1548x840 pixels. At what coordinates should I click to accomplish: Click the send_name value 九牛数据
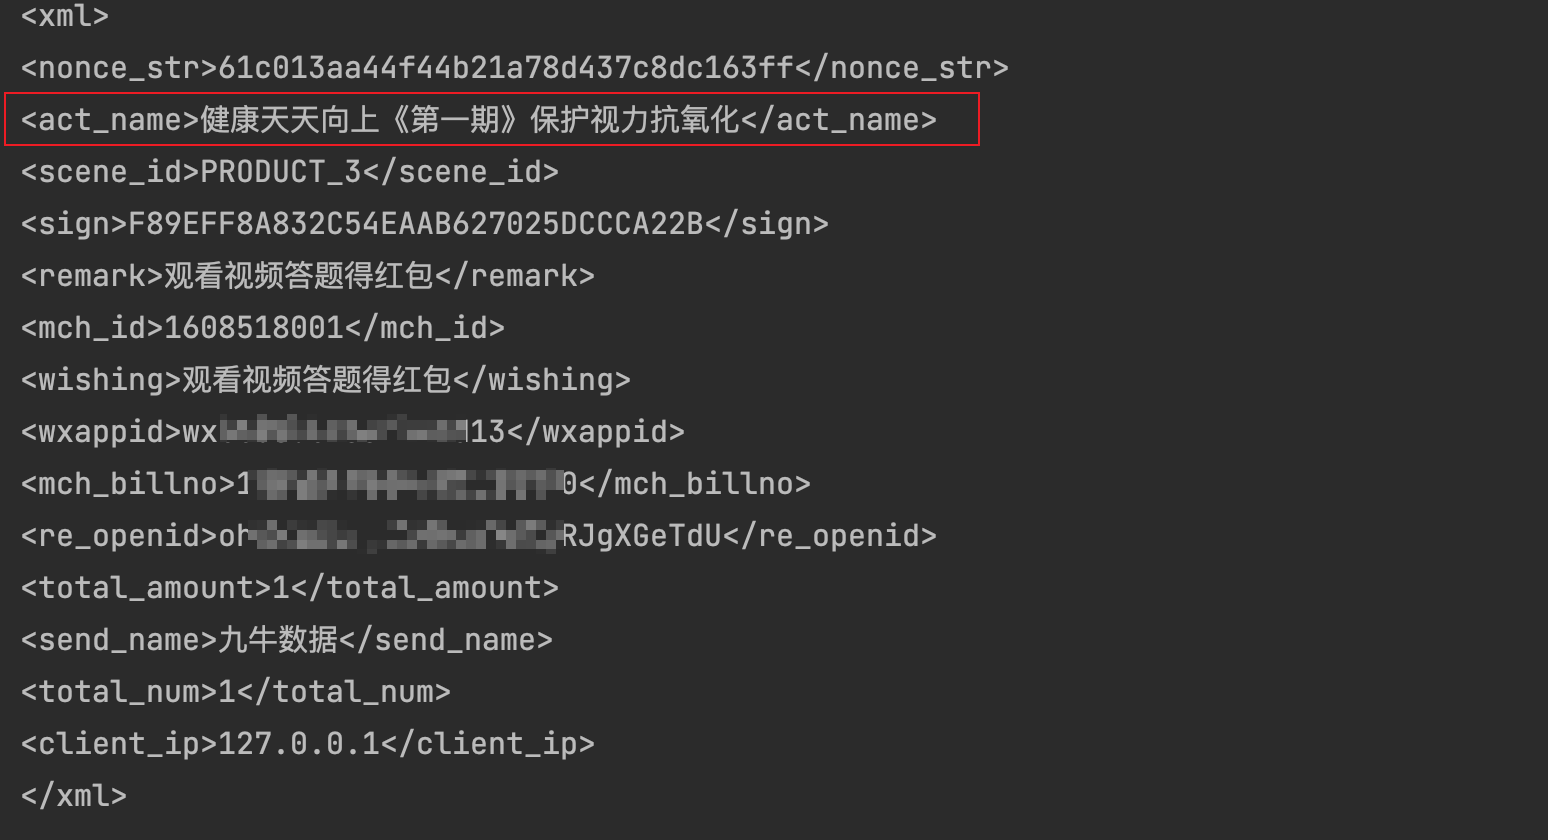(x=278, y=639)
